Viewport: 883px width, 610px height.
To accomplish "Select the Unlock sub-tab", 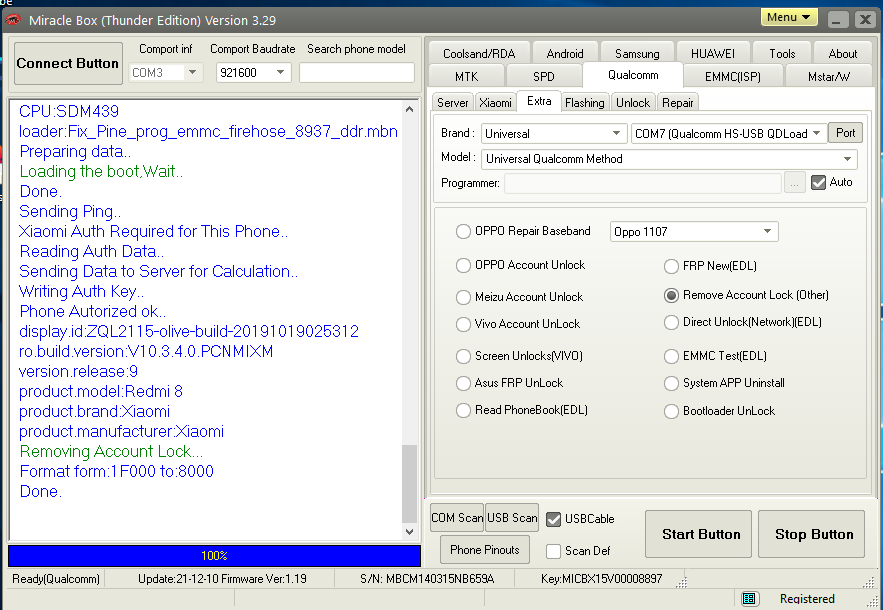I will [633, 103].
